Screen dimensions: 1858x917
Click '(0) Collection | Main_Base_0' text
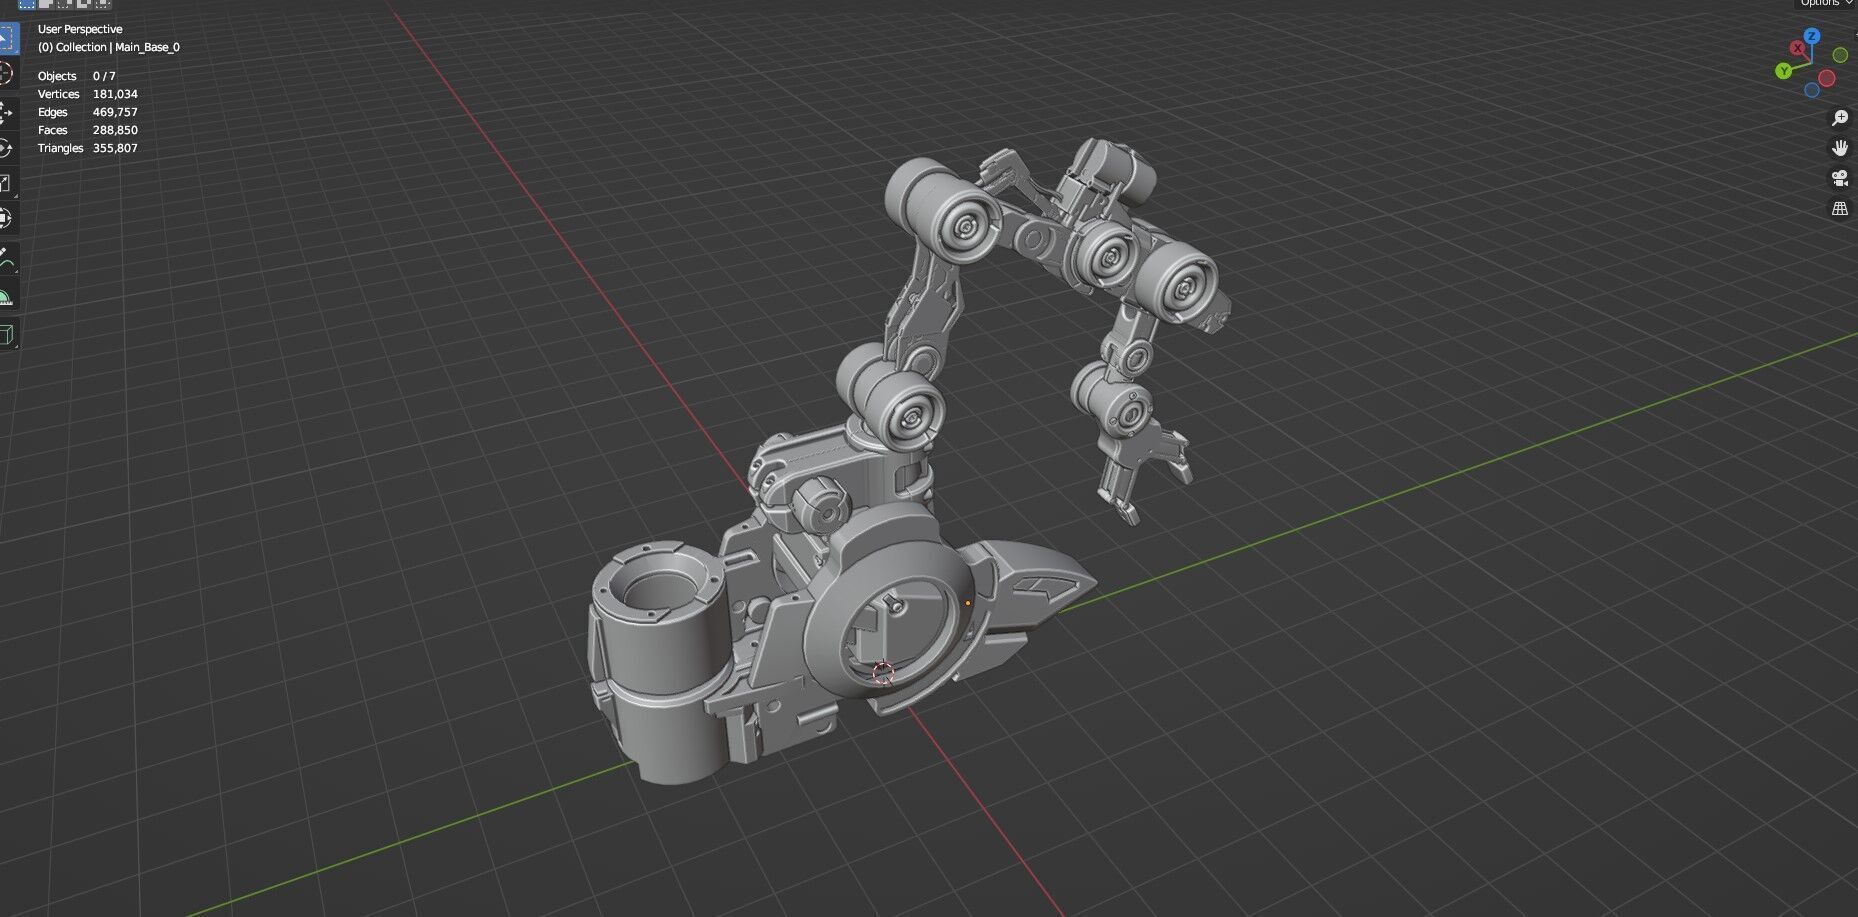(109, 47)
